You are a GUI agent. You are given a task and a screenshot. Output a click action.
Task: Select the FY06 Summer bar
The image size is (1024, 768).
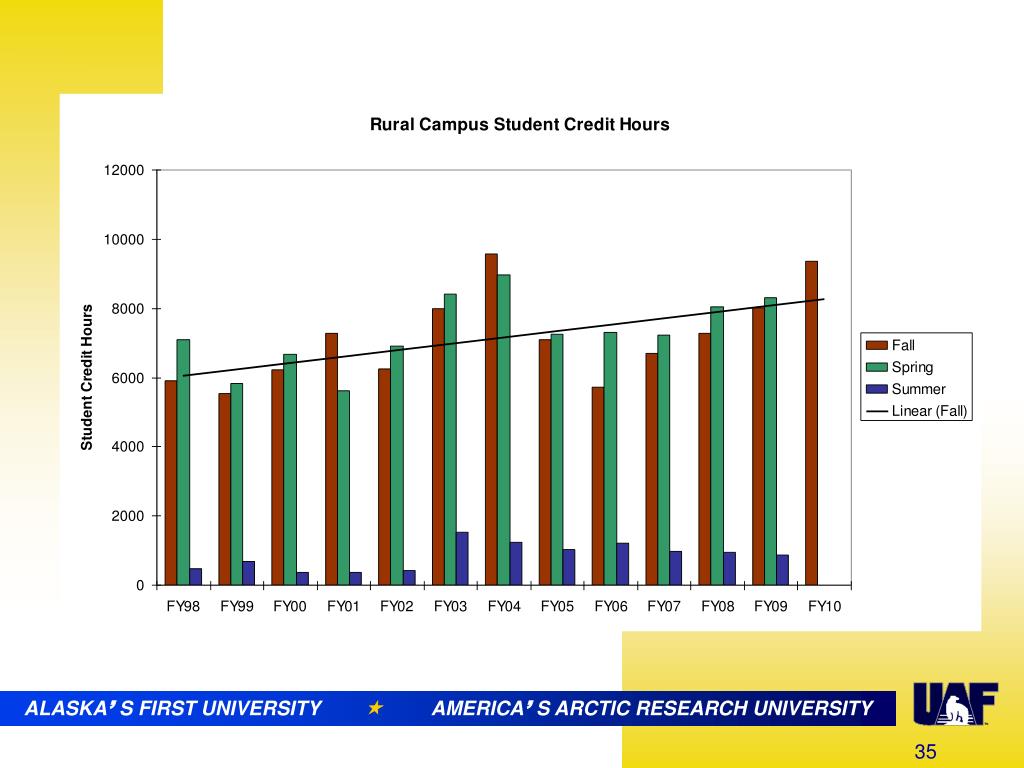[x=622, y=564]
